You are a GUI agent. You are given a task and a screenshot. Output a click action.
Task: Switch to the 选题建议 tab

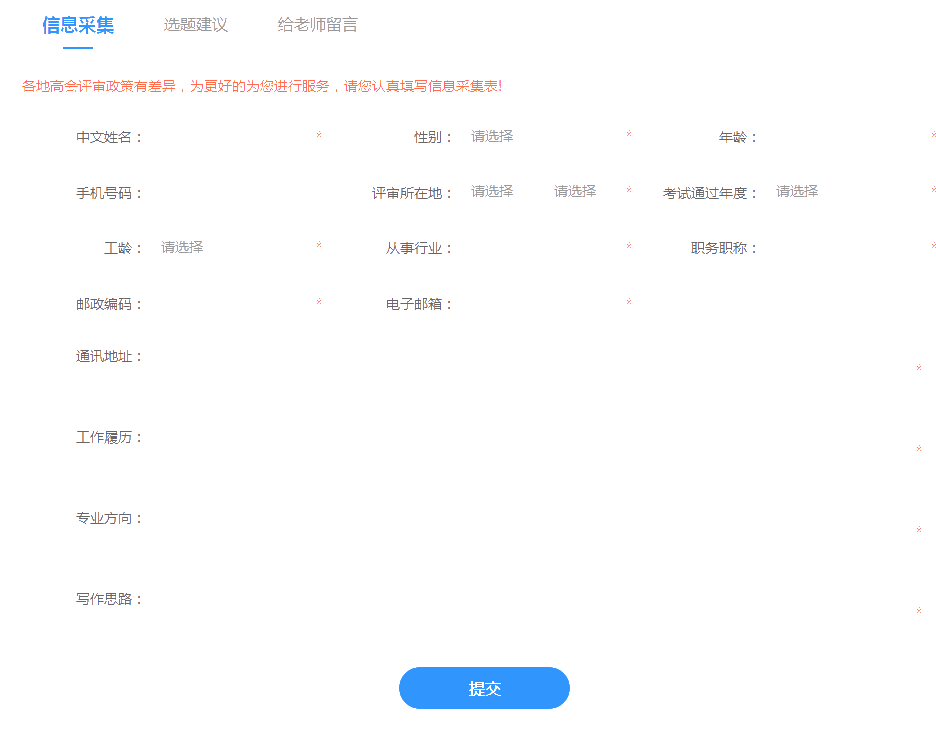click(196, 27)
